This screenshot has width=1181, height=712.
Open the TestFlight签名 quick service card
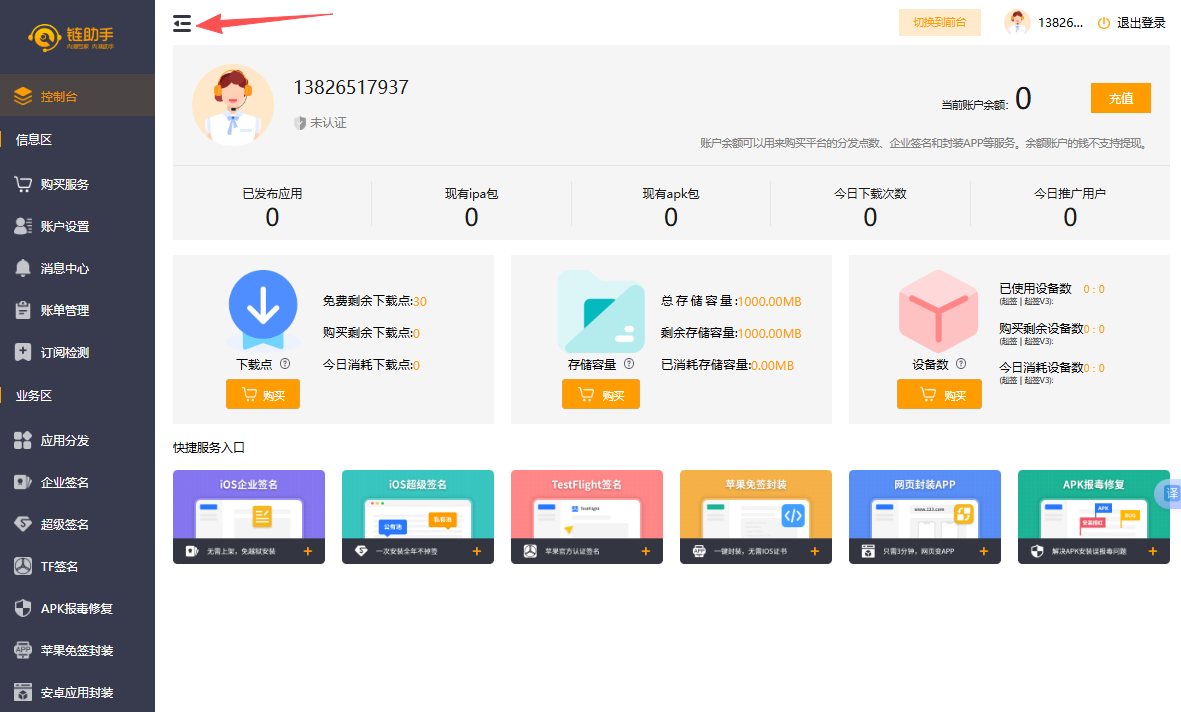(x=586, y=516)
